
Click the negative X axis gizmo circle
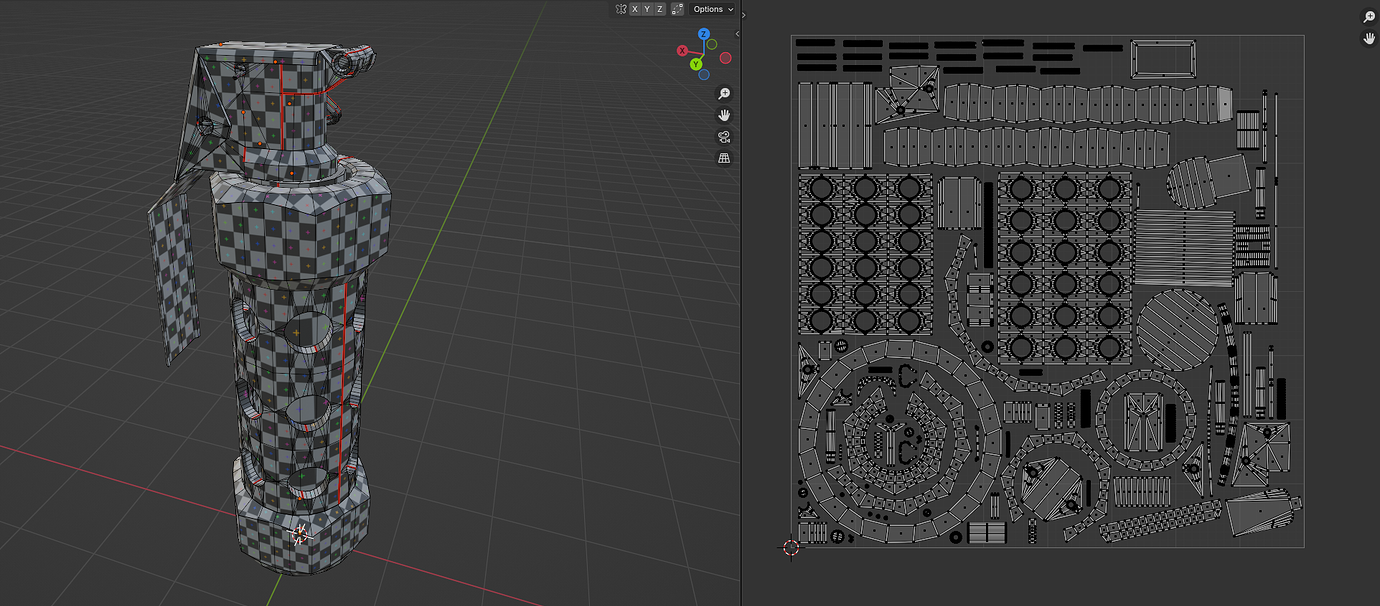(x=726, y=58)
